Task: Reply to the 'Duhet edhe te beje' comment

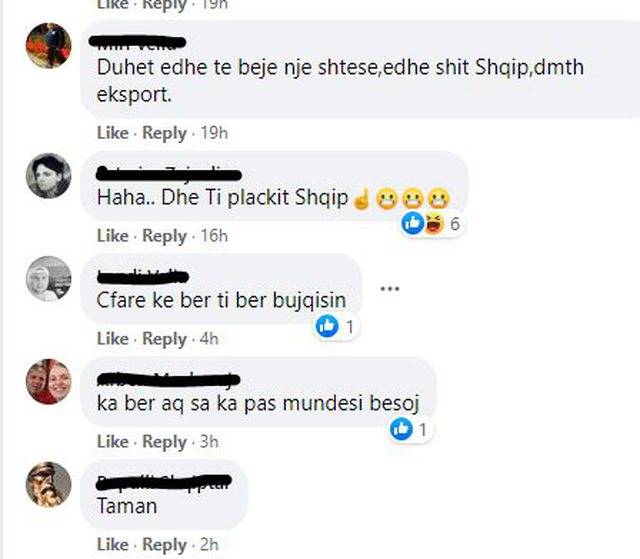Action: pos(164,133)
